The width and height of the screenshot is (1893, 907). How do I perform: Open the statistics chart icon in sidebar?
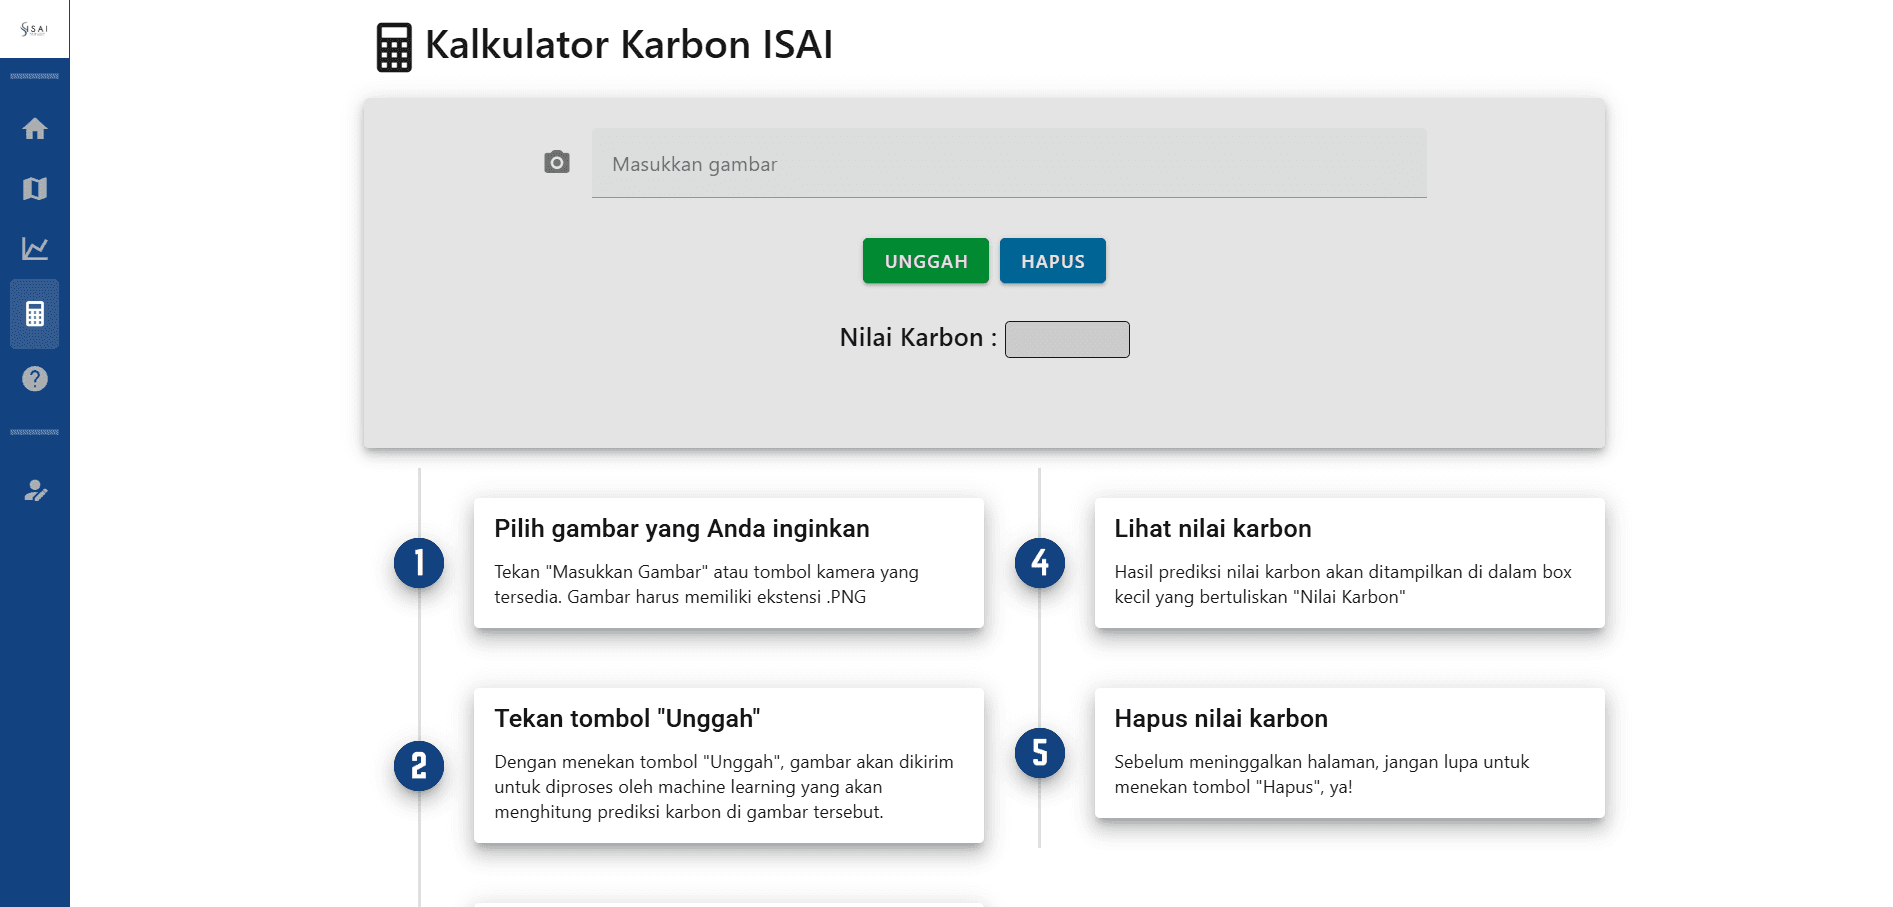34,249
